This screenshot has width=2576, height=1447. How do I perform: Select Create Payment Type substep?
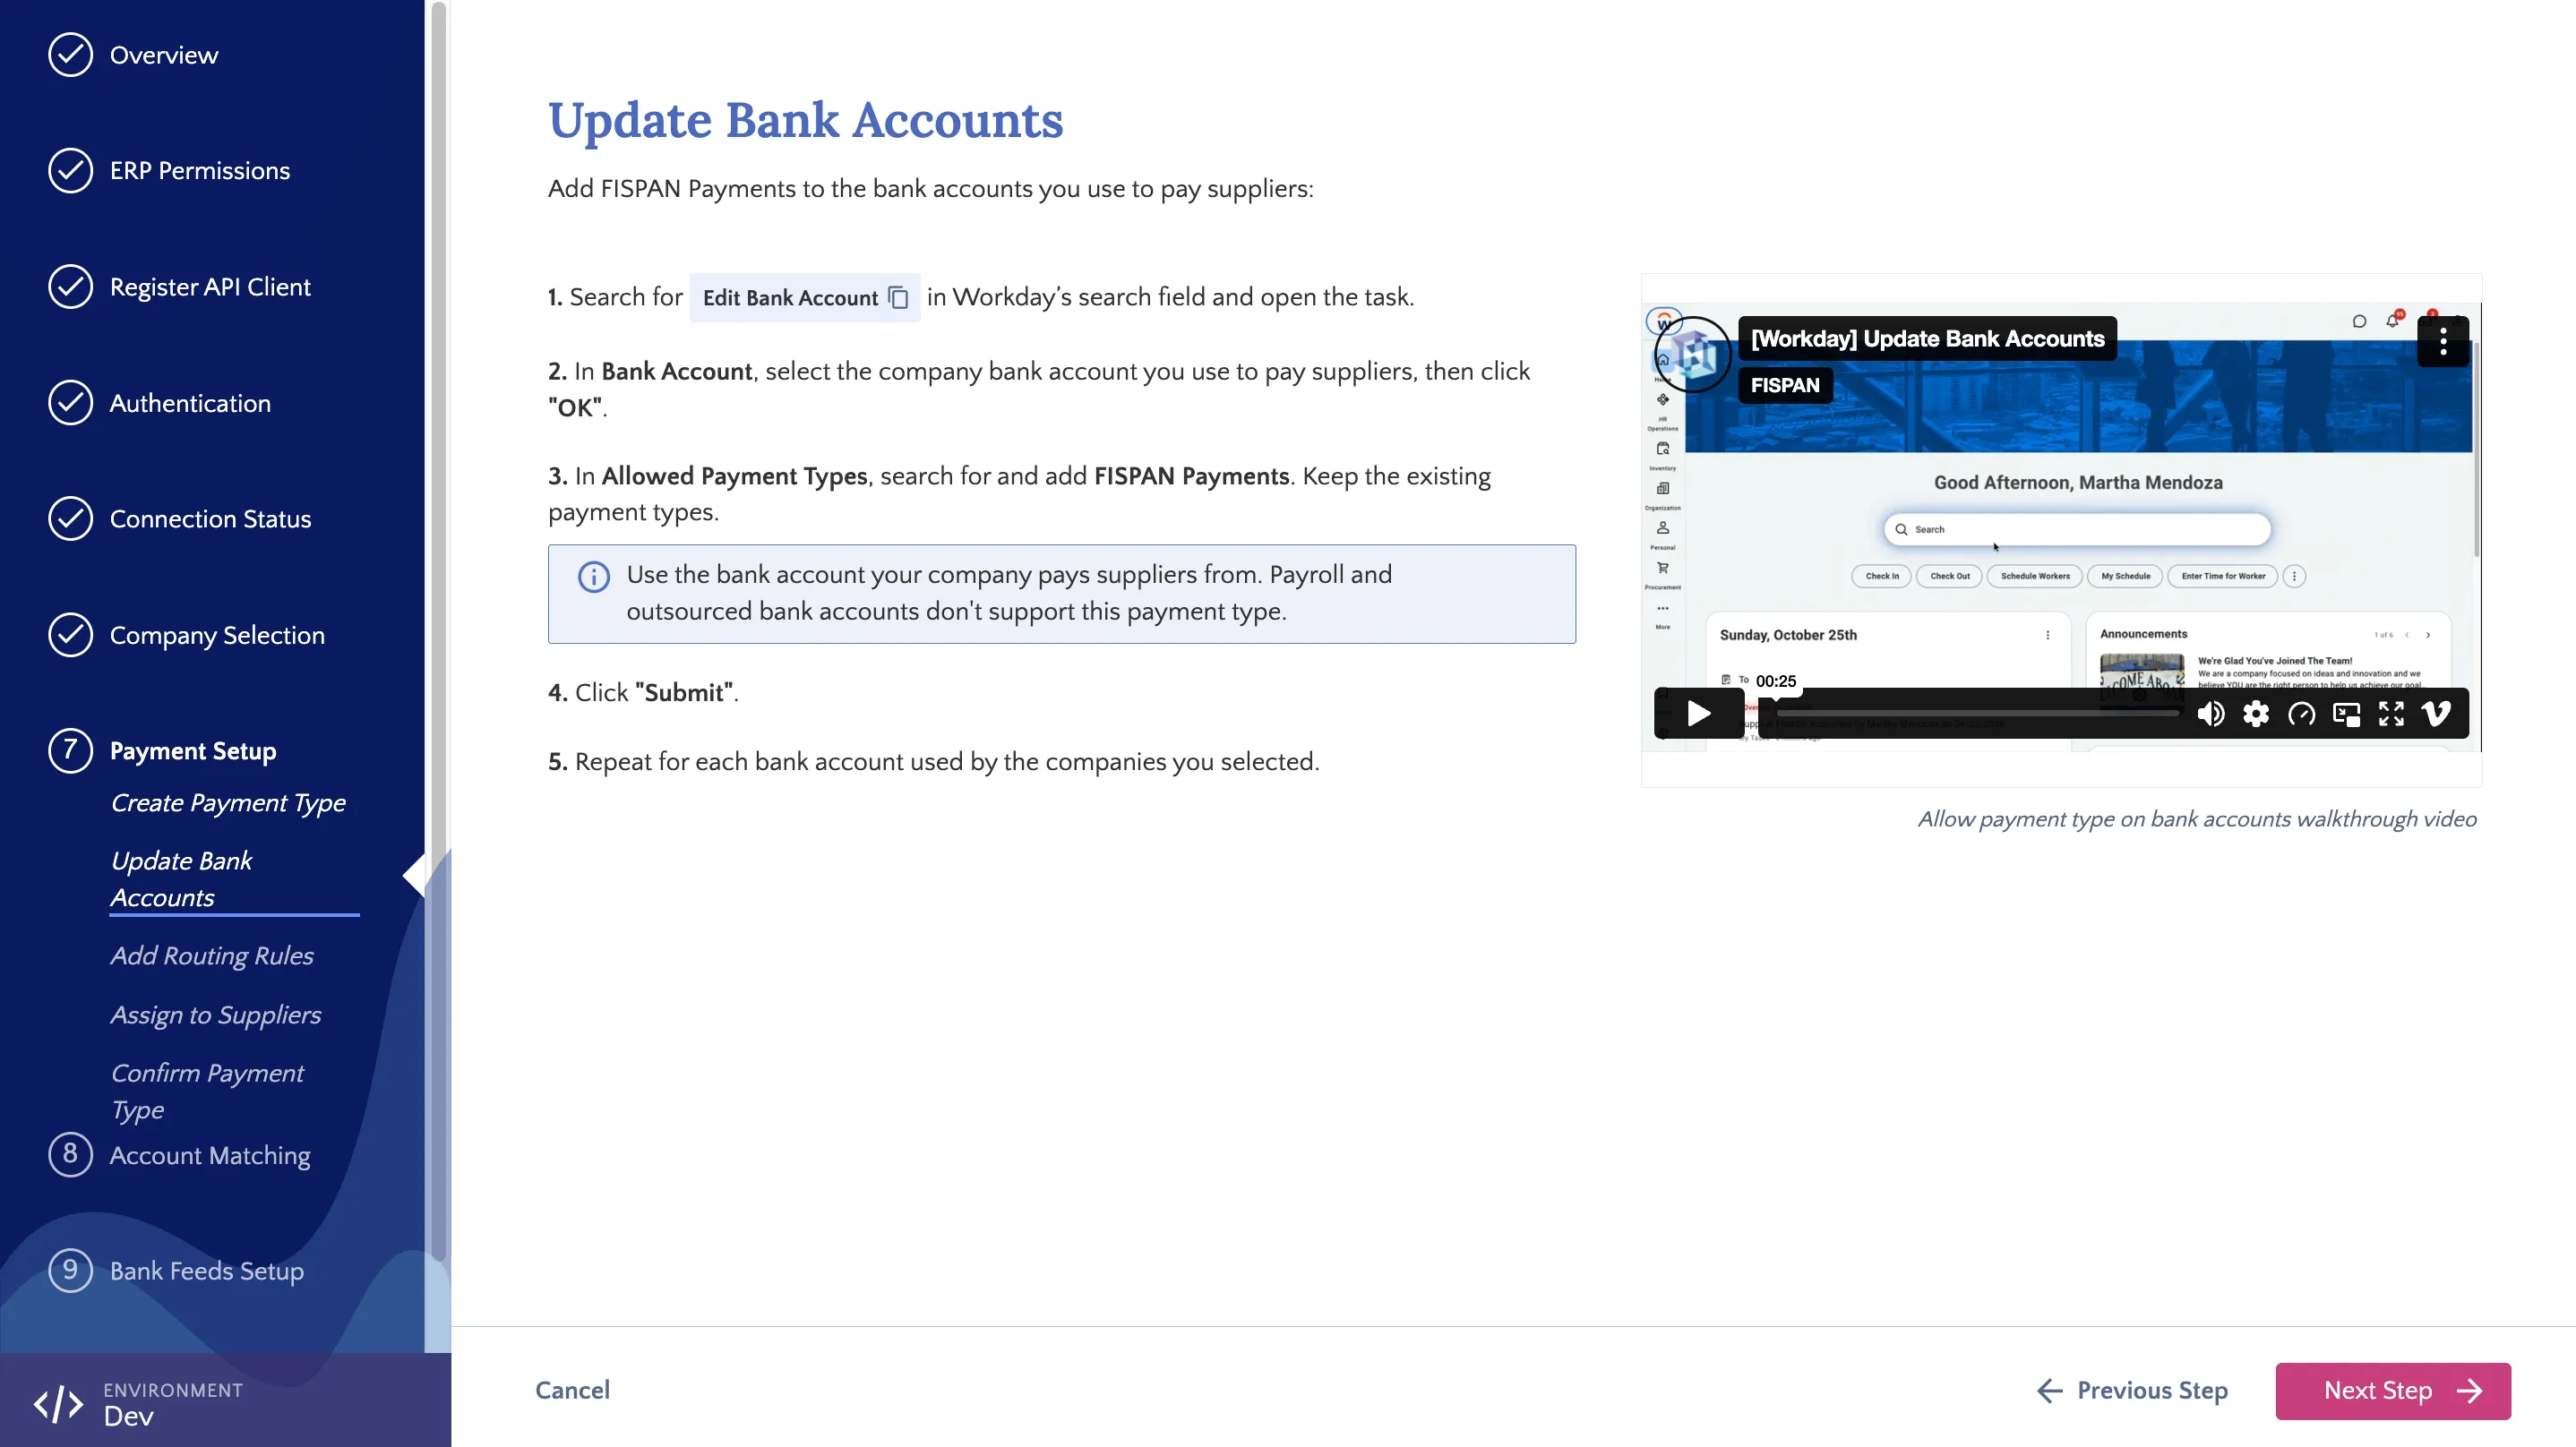(x=228, y=803)
